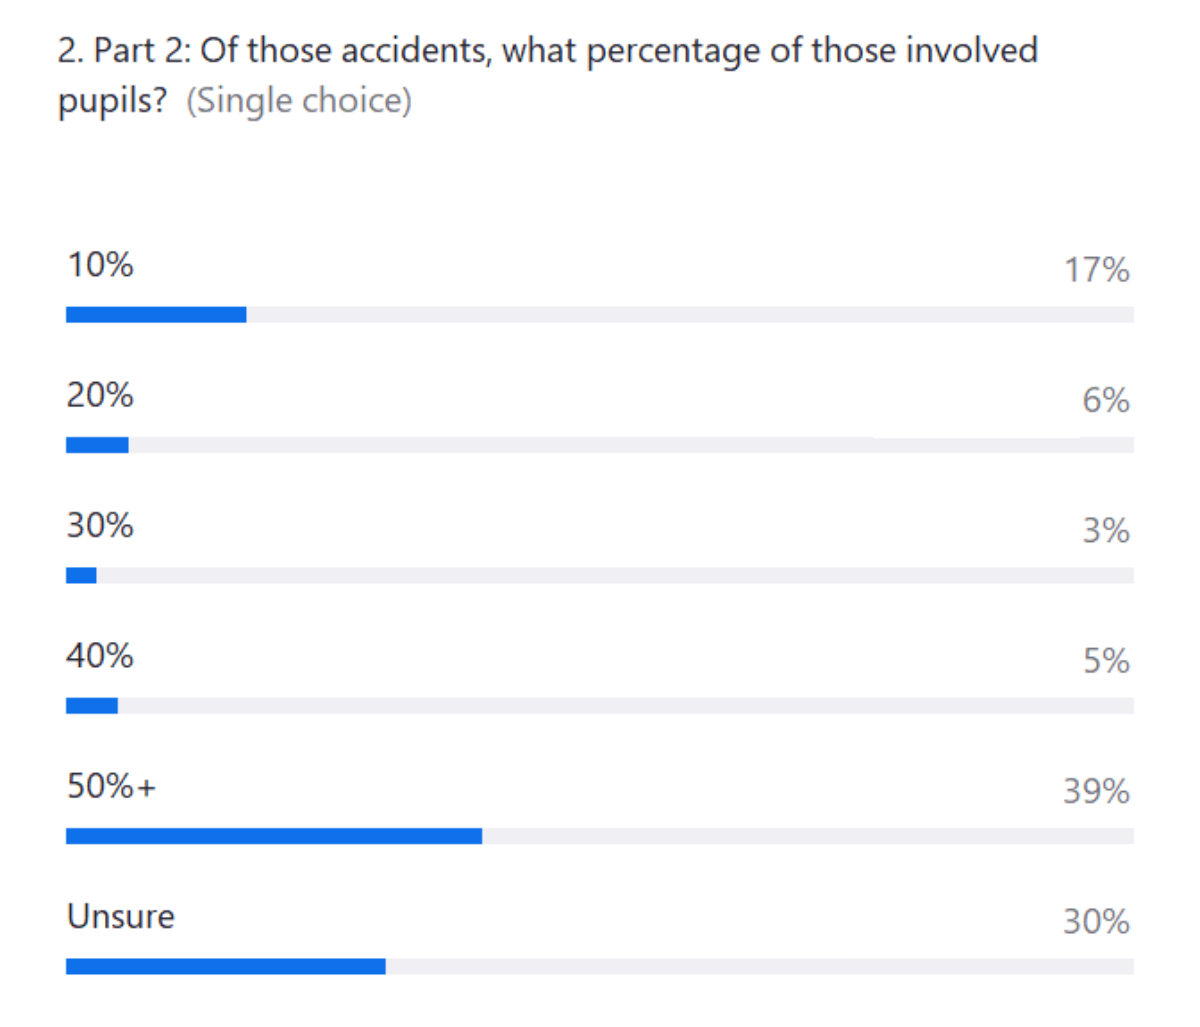Image resolution: width=1200 pixels, height=1027 pixels.
Task: Click the 30% result value beside Unsure
Action: pyautogui.click(x=1096, y=921)
